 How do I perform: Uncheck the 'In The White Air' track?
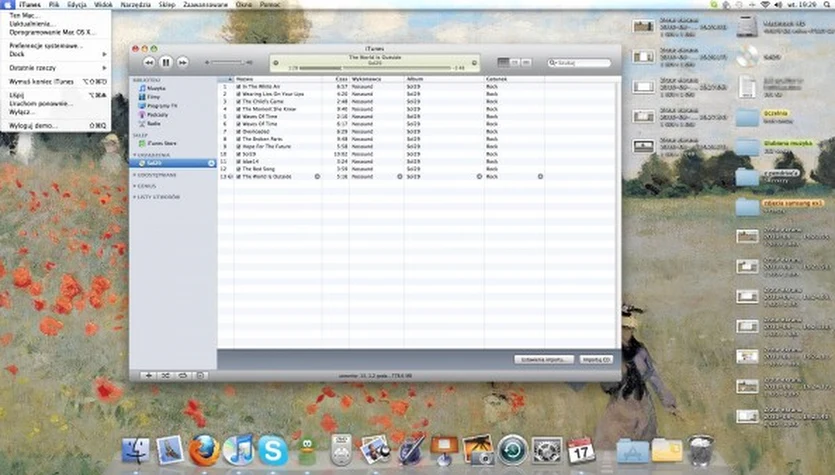point(239,87)
